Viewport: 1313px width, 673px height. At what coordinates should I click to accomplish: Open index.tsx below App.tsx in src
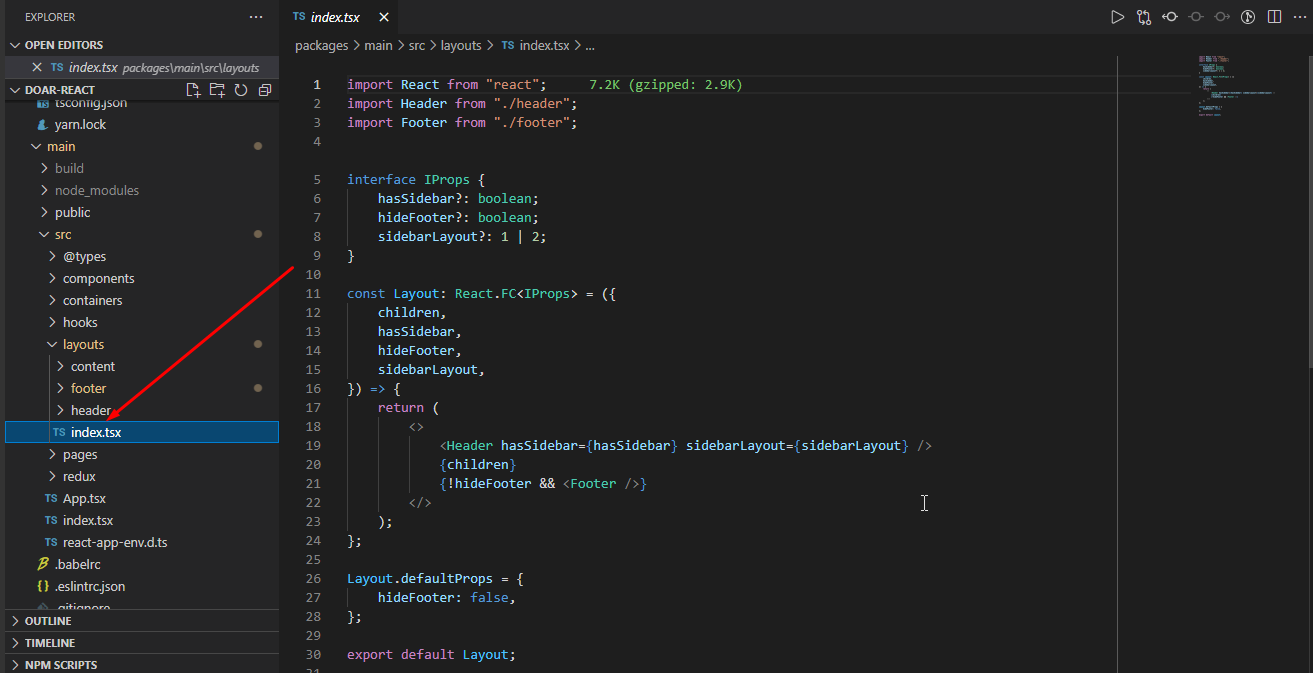pos(142,520)
